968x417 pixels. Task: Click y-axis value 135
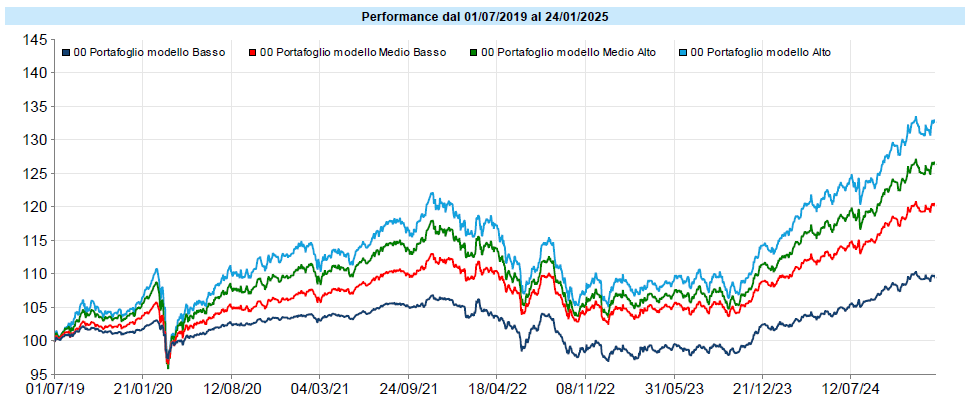pyautogui.click(x=36, y=107)
